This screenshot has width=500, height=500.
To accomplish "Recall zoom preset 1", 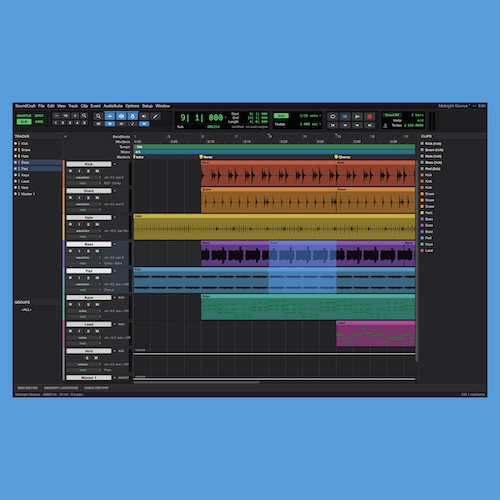I will click(55, 123).
